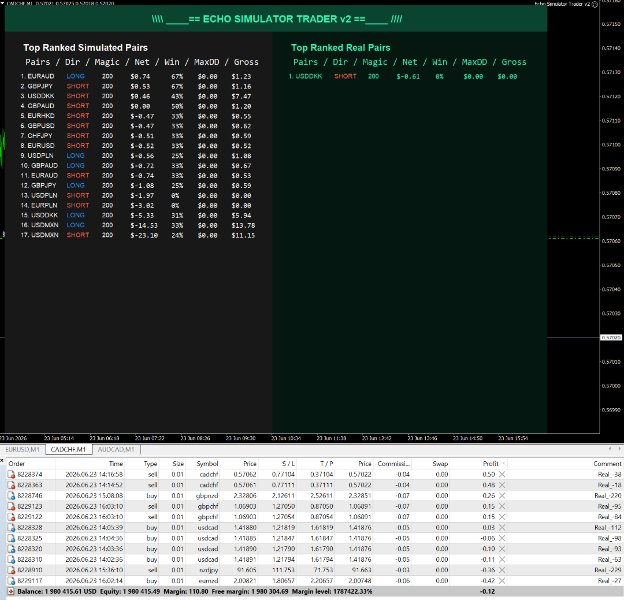
Task: Click order icon of gbpchf sell 8229123
Action: (11, 506)
